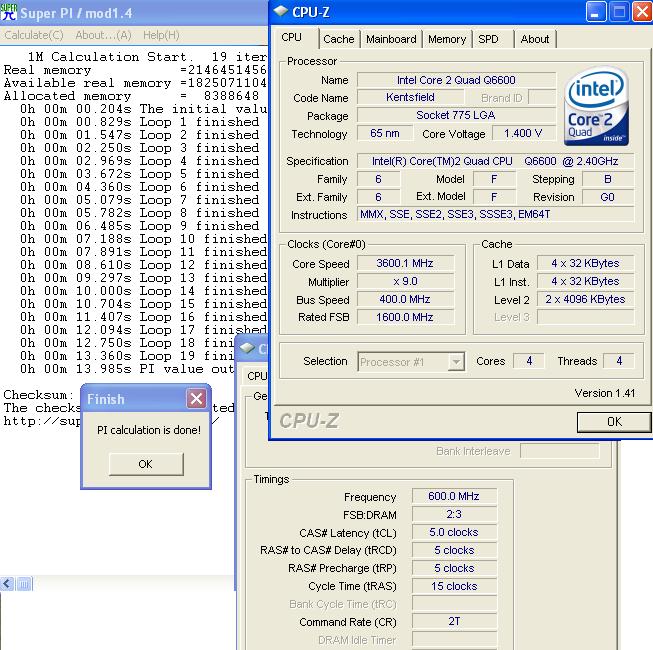Switch to the Mainboard tab
The image size is (653, 650).
(x=391, y=39)
